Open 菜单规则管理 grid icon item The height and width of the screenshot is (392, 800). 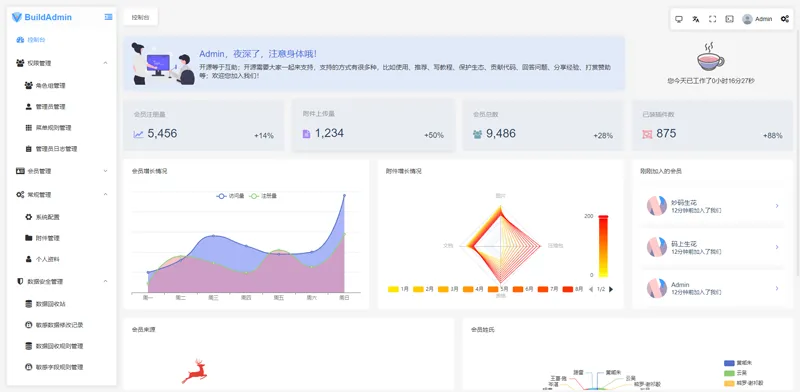[x=61, y=128]
